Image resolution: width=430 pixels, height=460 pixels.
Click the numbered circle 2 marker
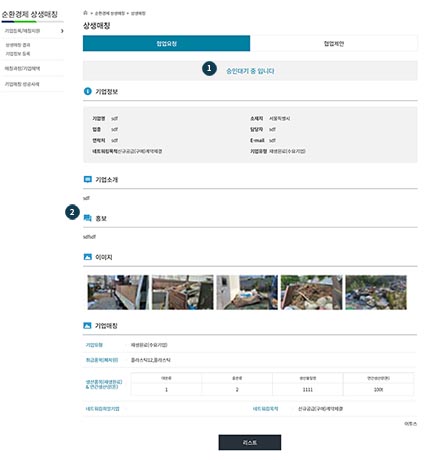(x=72, y=212)
